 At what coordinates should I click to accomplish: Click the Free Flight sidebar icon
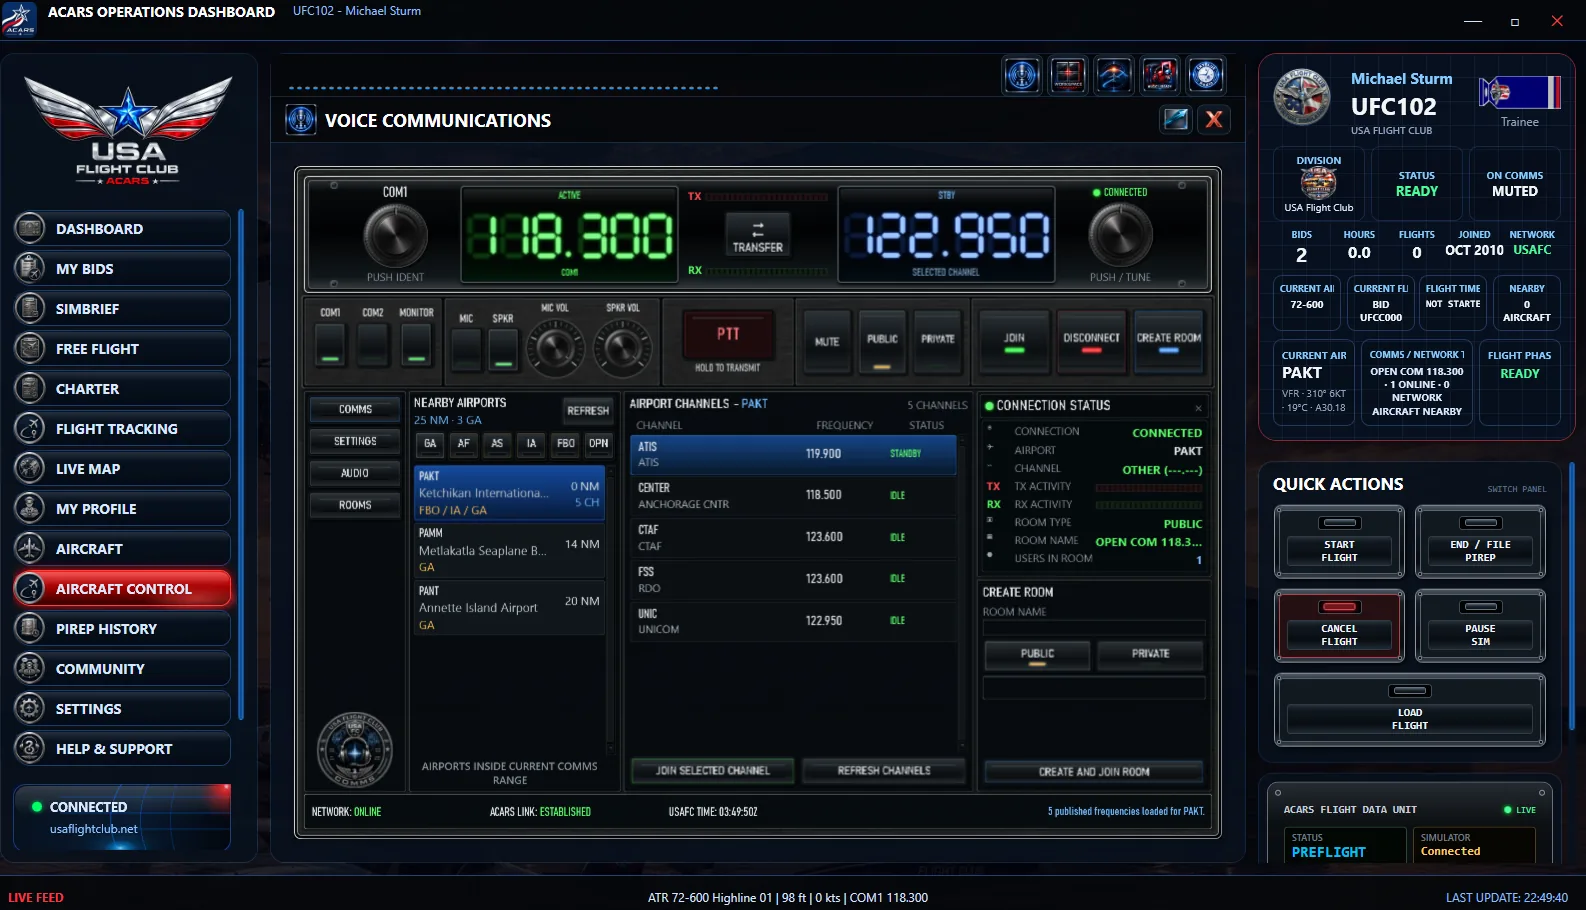coord(31,349)
